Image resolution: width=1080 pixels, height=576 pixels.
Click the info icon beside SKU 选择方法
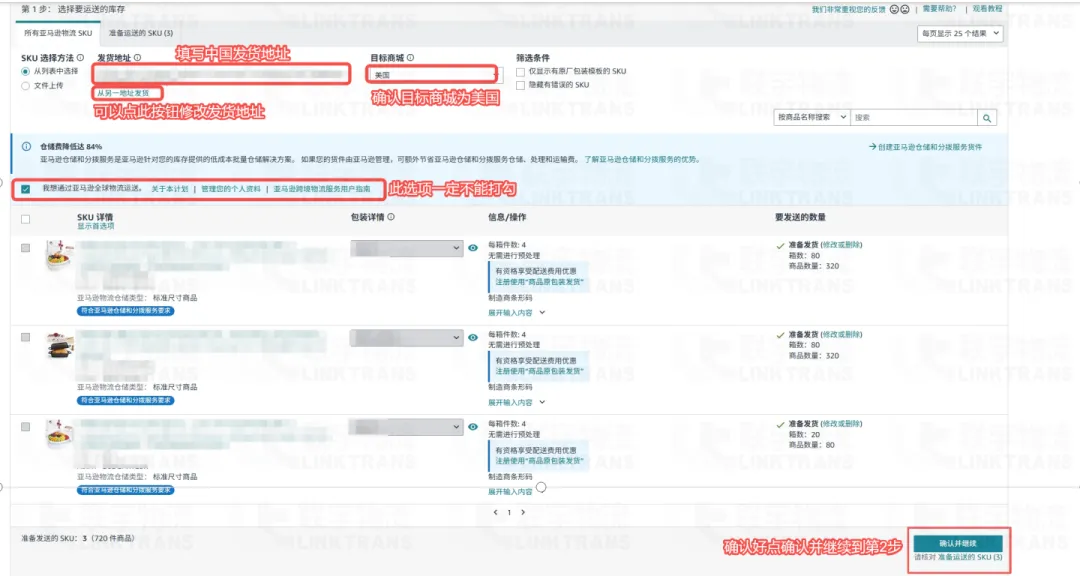tap(81, 58)
